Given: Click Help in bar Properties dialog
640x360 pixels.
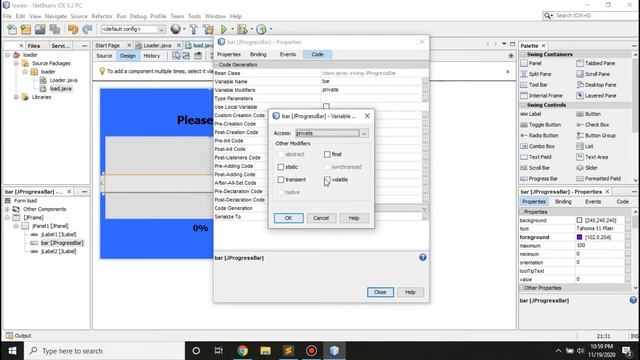Looking at the screenshot, I should point(410,292).
